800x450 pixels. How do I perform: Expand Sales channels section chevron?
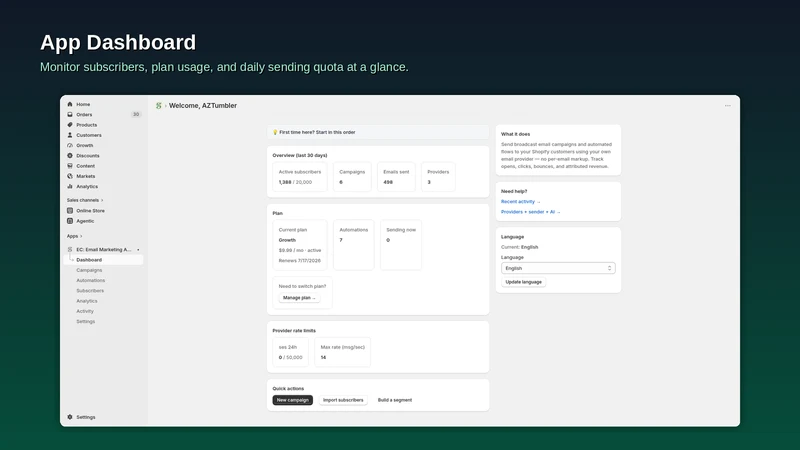tap(102, 200)
